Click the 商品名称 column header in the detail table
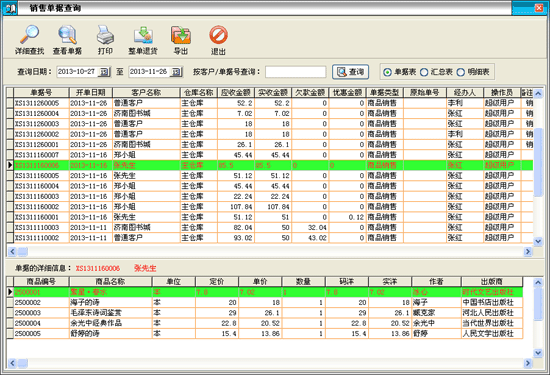 point(110,281)
